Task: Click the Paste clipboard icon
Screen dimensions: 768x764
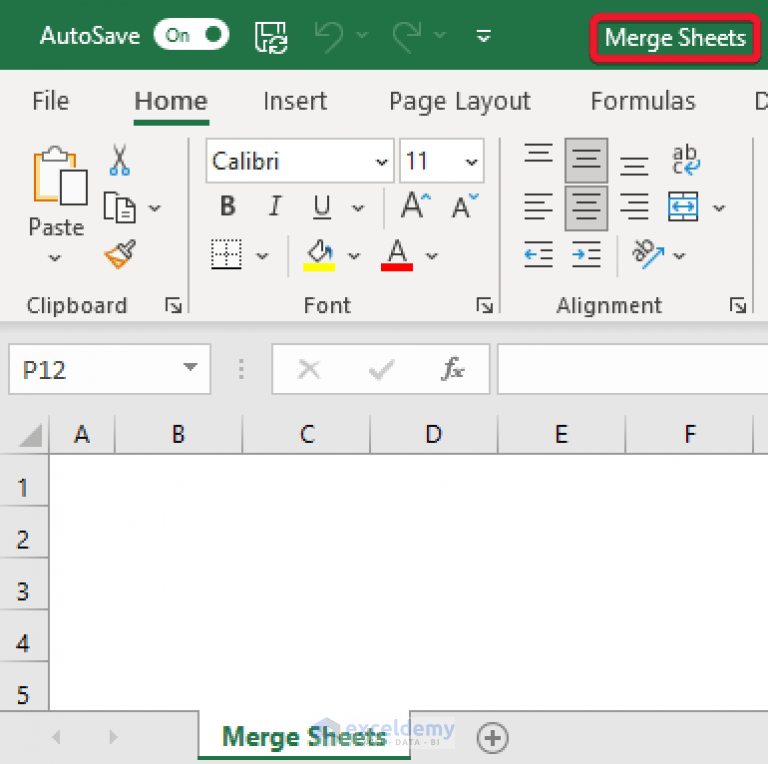Action: [x=60, y=175]
